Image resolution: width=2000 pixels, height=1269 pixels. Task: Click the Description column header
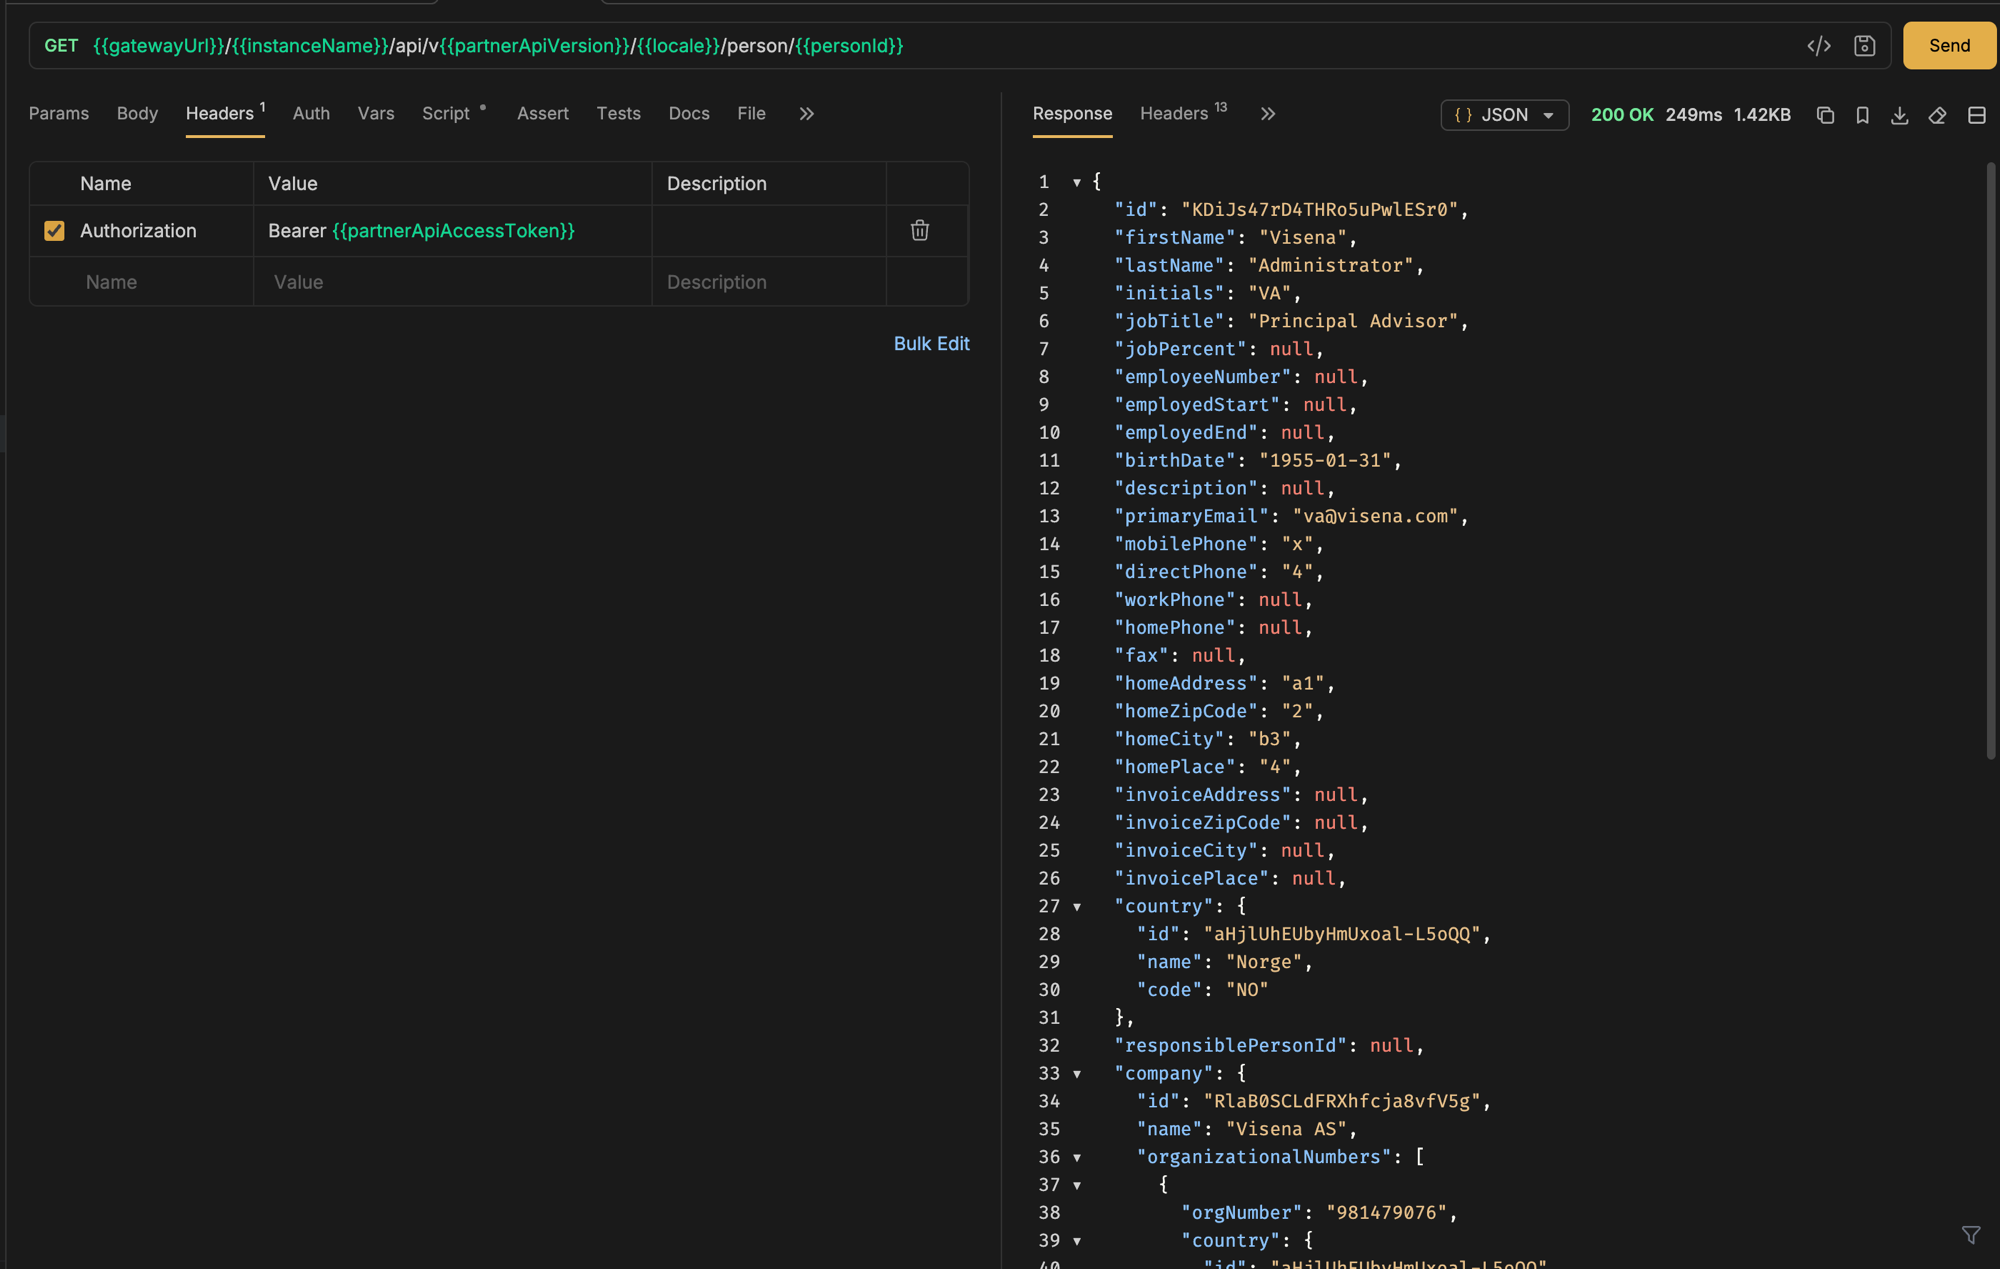pos(716,184)
